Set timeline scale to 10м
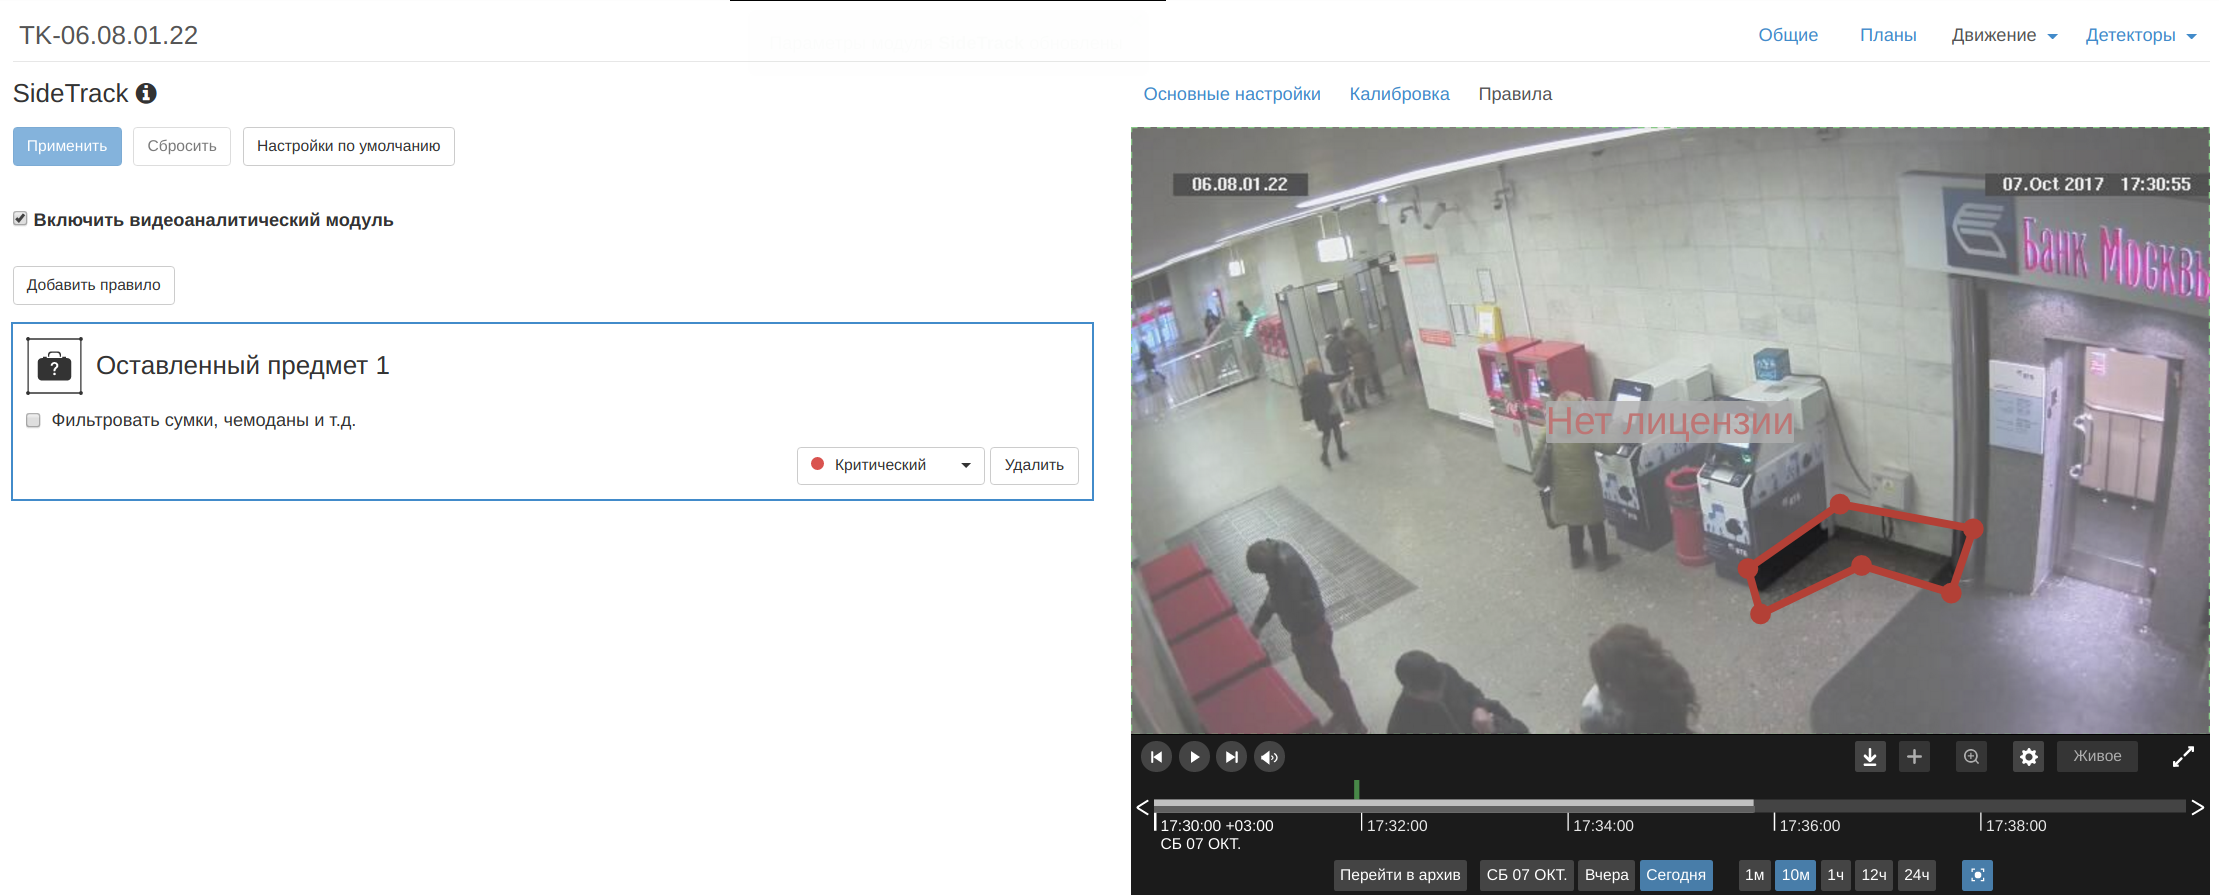 [x=1795, y=875]
